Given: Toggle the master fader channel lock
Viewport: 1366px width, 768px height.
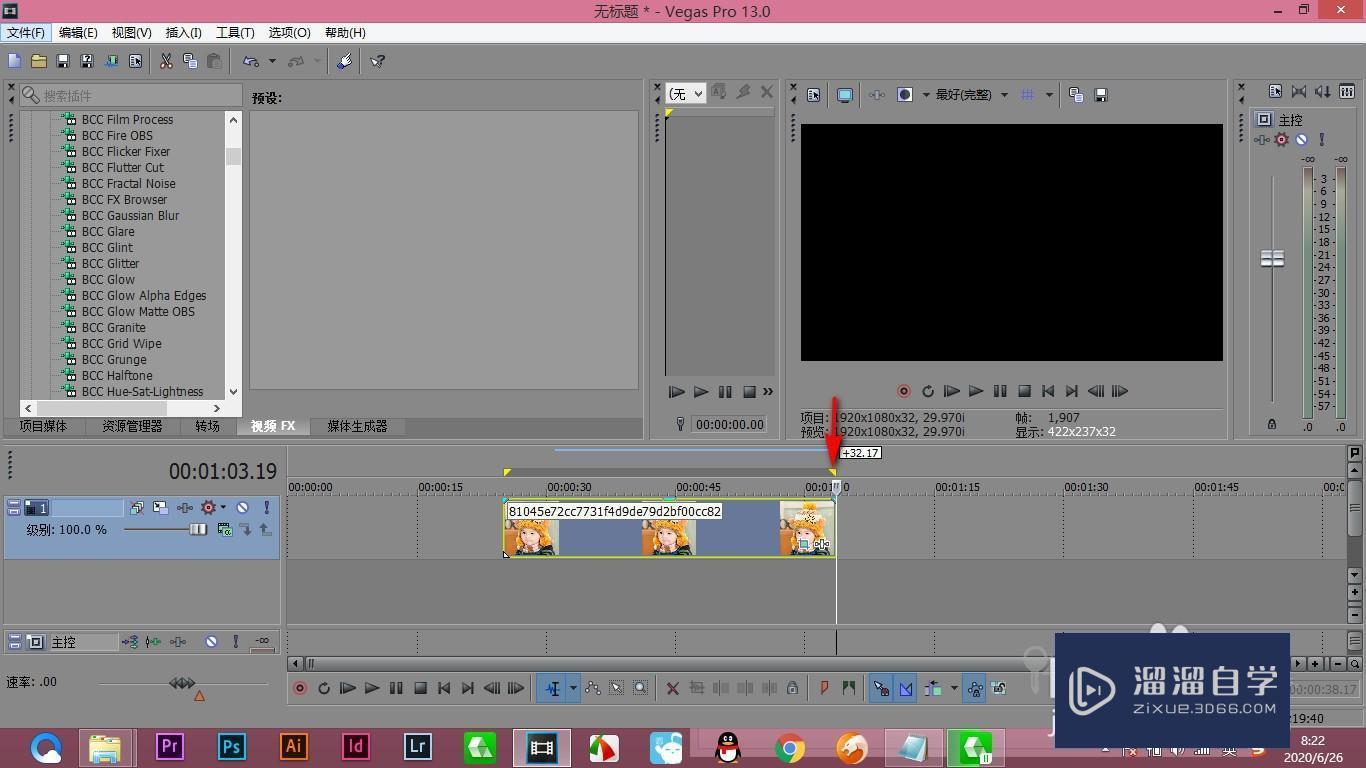Looking at the screenshot, I should tap(1272, 424).
